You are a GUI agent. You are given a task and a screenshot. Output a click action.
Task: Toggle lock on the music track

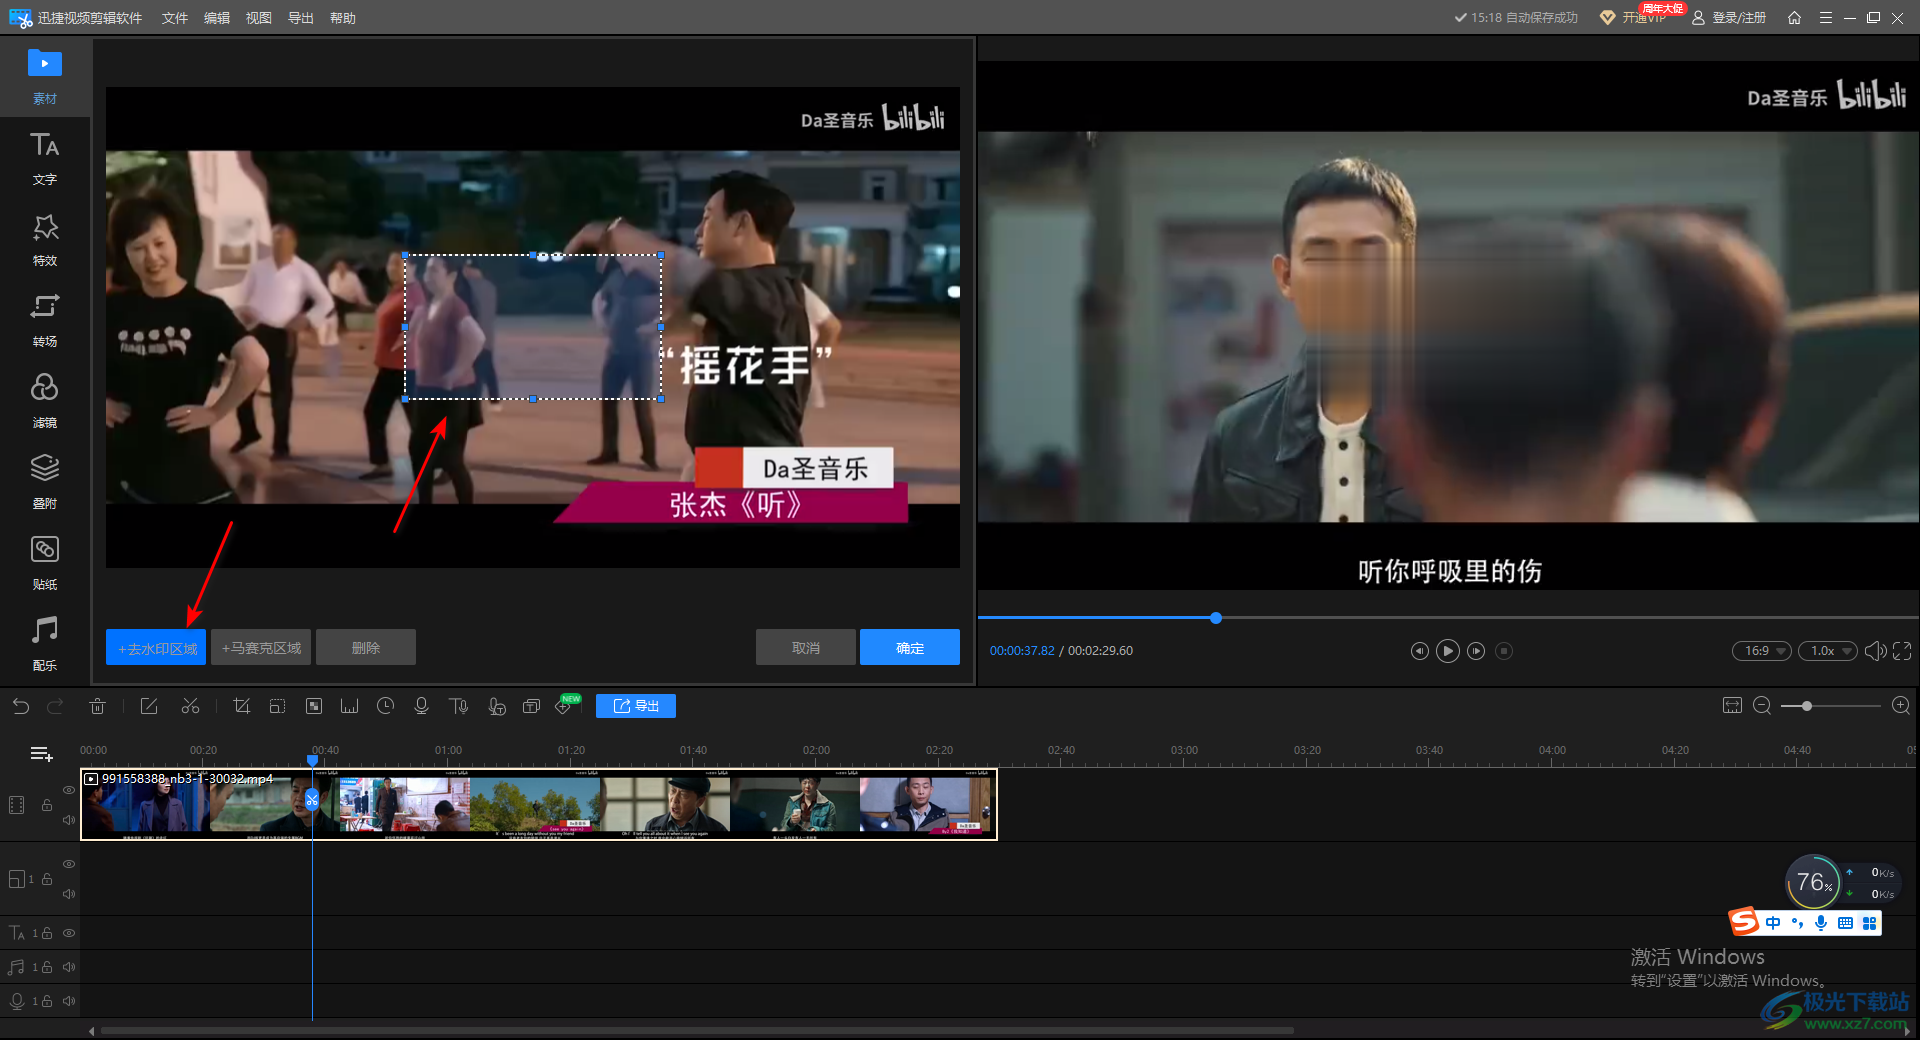pyautogui.click(x=47, y=967)
